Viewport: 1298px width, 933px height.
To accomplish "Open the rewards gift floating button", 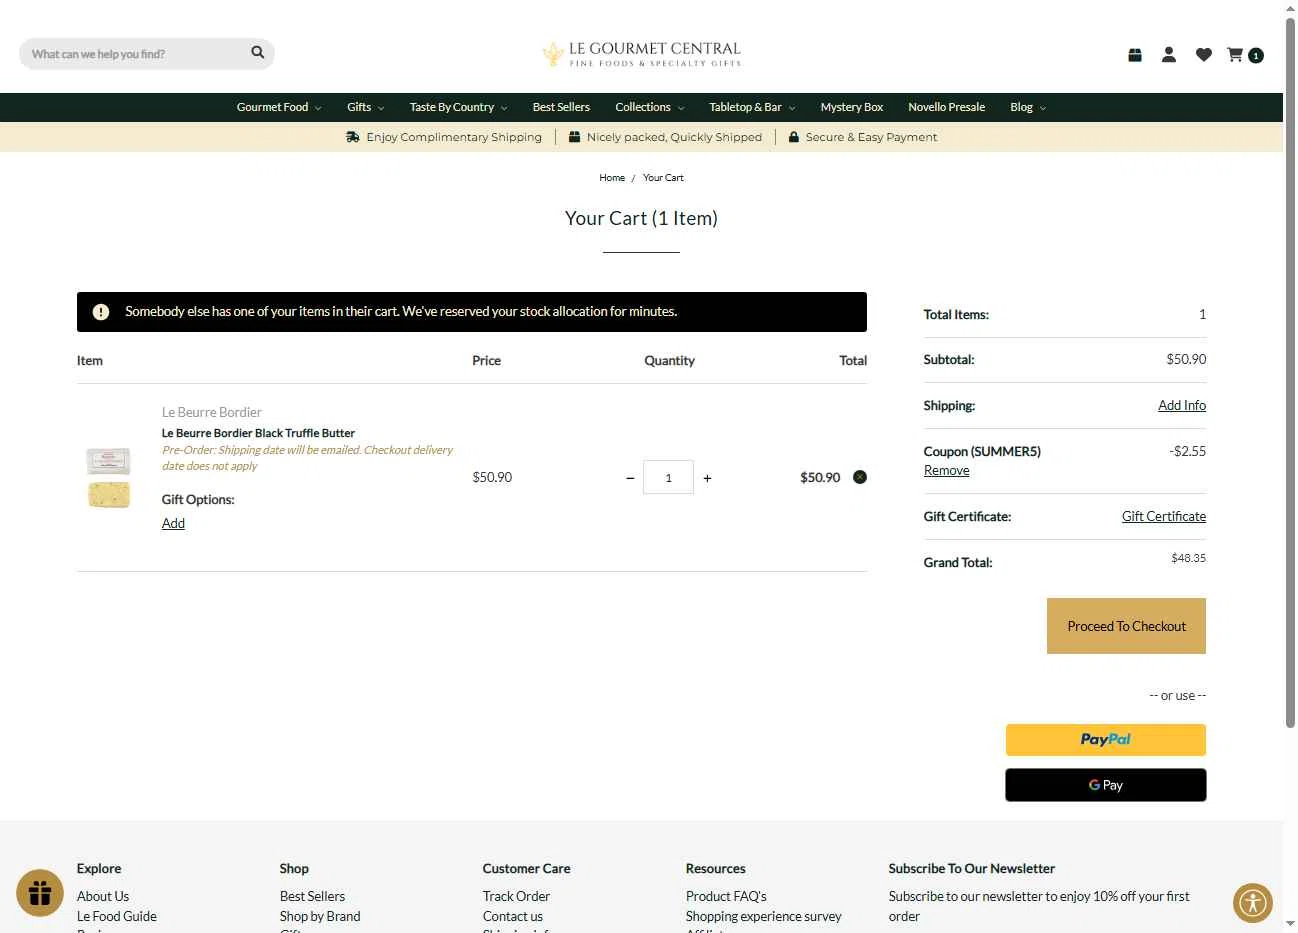I will point(40,892).
